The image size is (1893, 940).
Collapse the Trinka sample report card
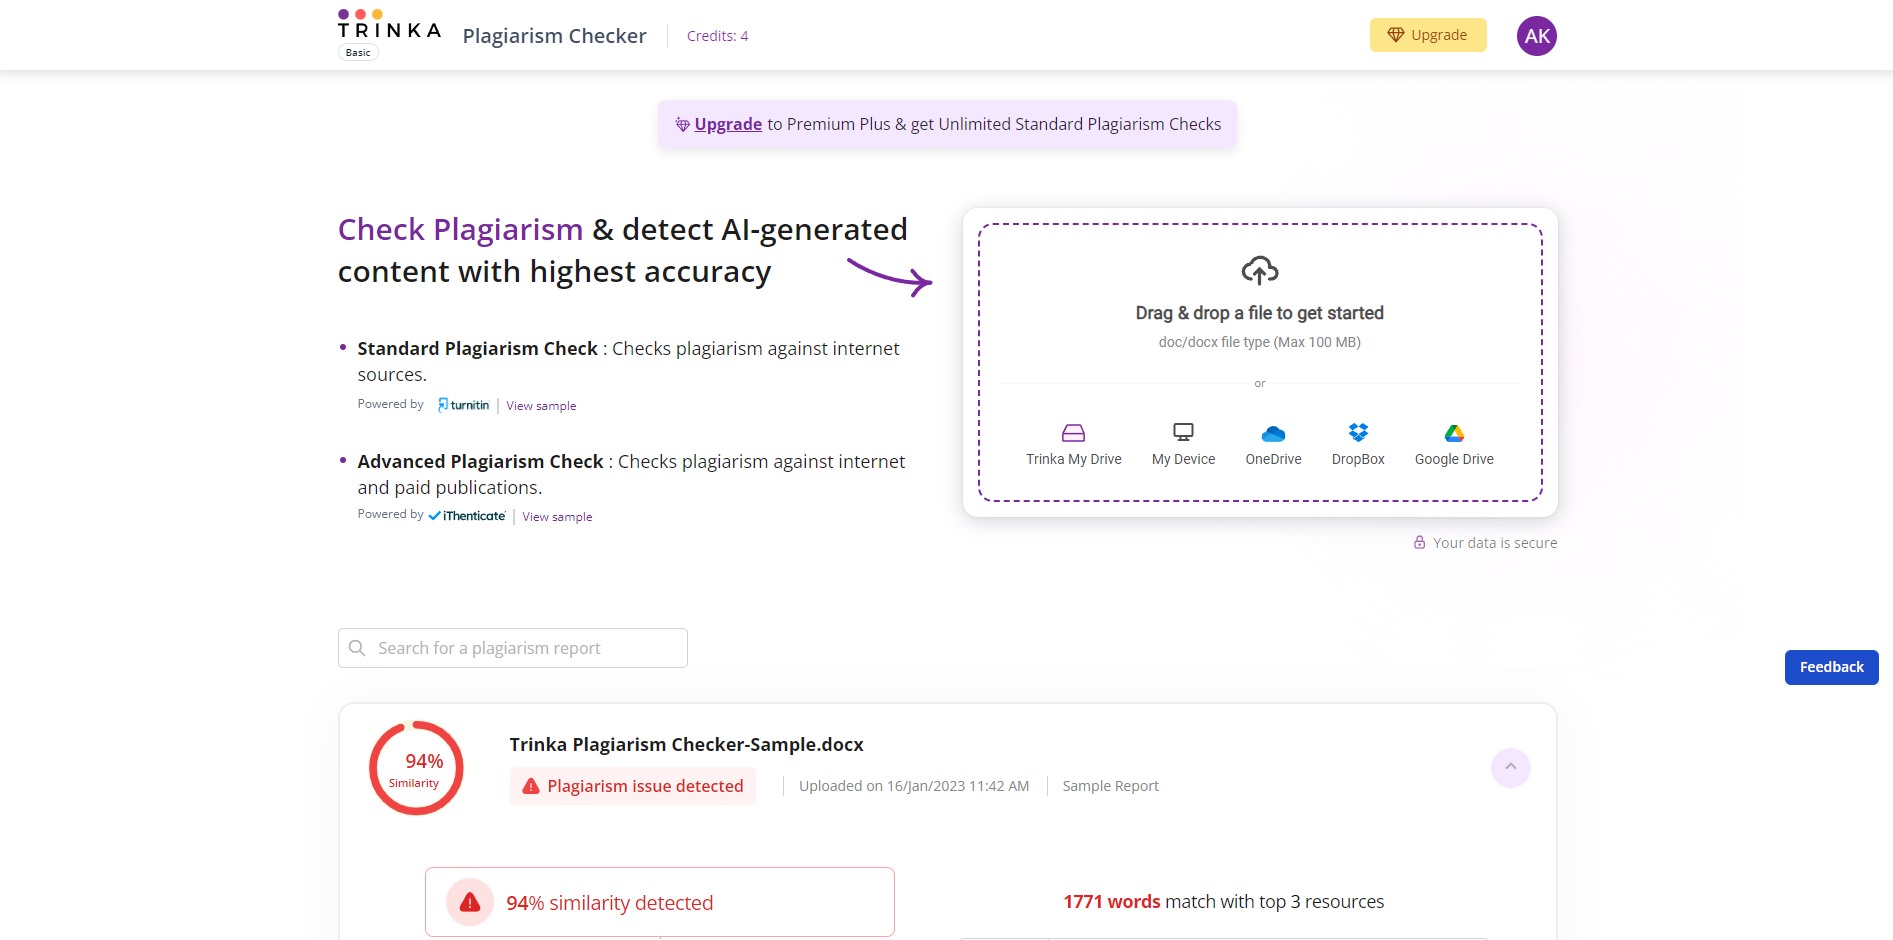1510,767
